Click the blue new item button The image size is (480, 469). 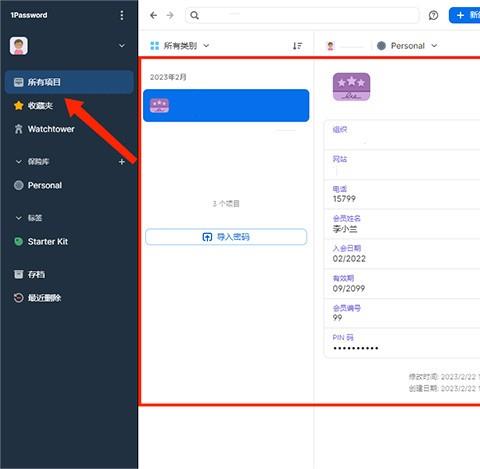465,15
